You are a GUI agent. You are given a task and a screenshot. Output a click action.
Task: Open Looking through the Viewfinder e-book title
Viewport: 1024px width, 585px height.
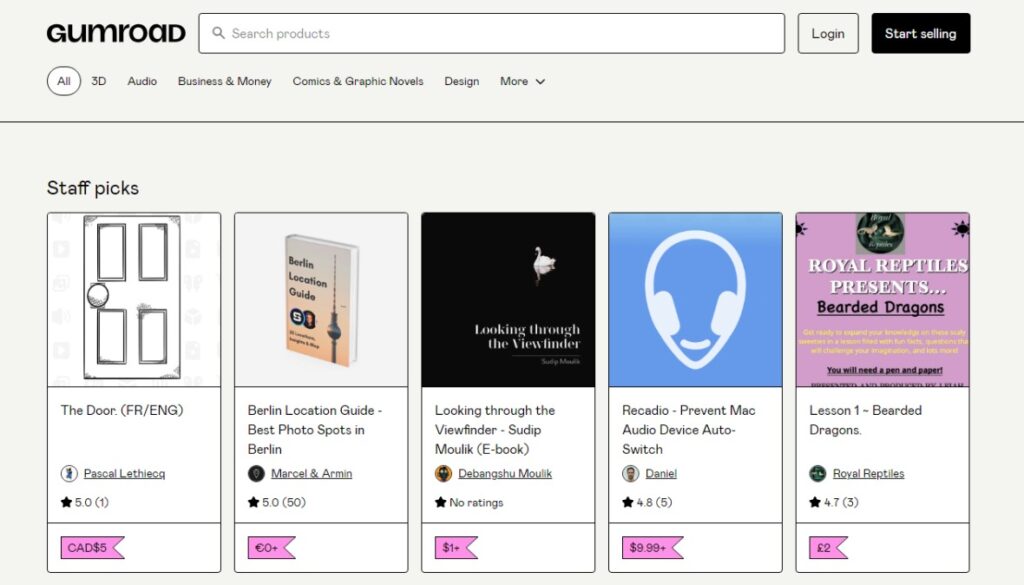point(495,430)
